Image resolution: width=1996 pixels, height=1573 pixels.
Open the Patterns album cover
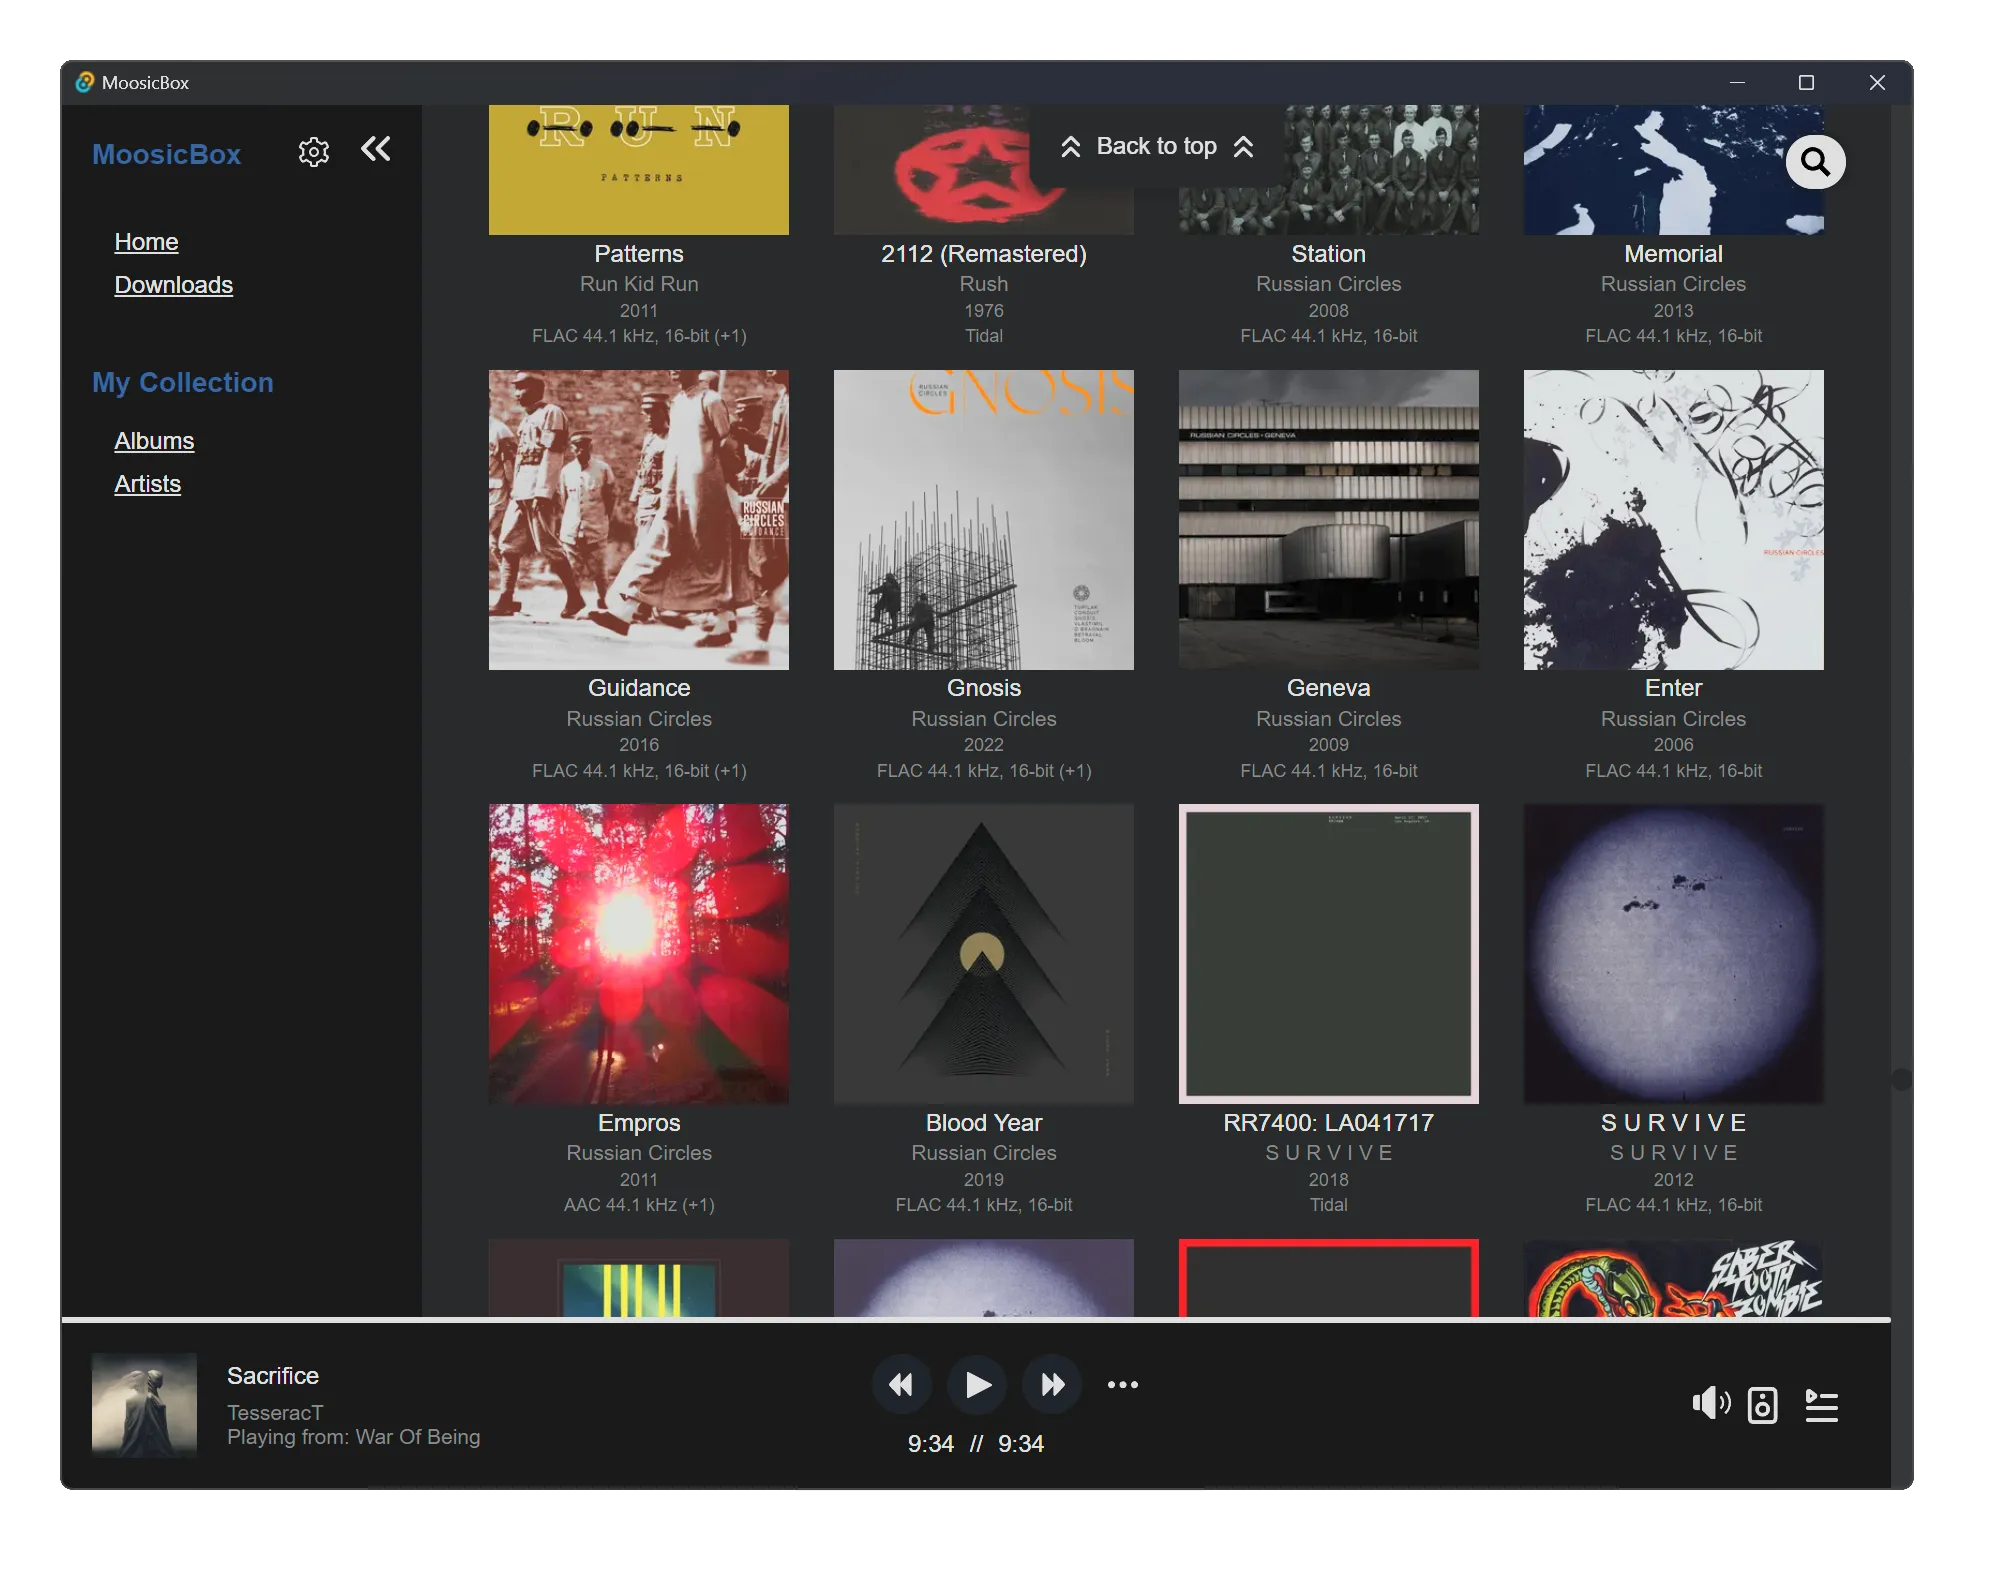(638, 170)
